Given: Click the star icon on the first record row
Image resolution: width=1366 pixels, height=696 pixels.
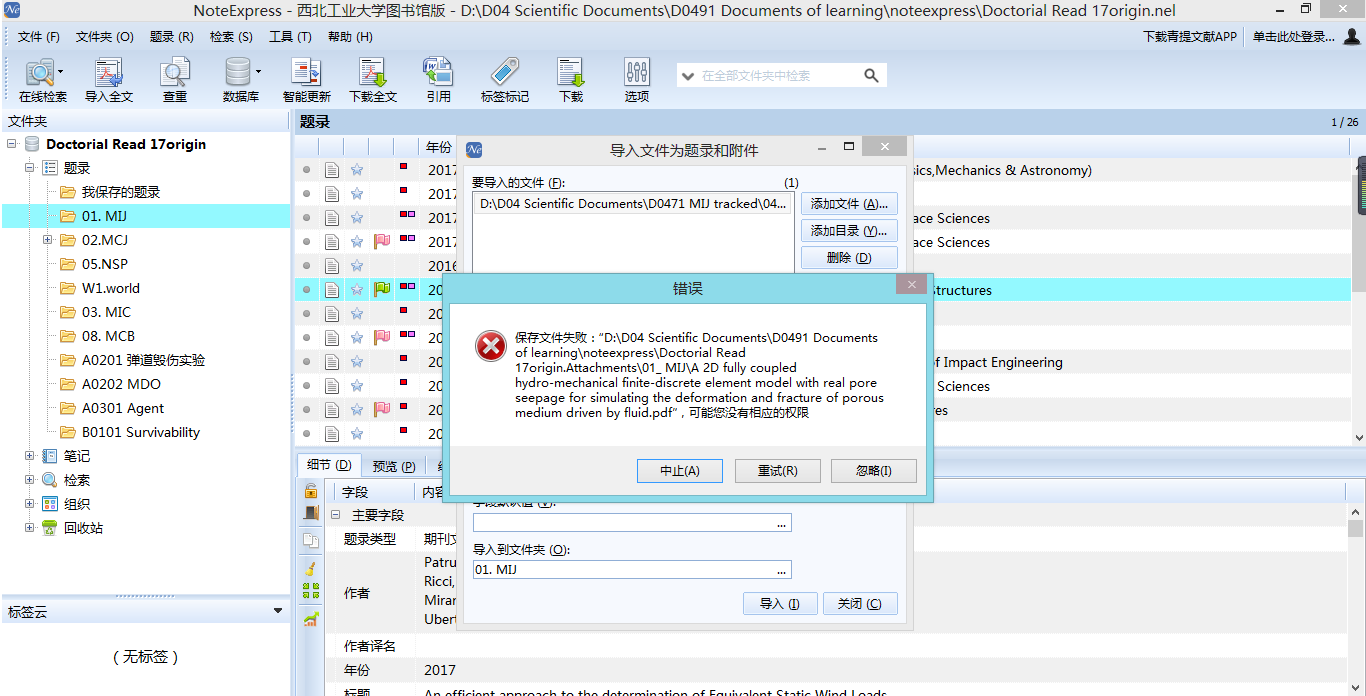Looking at the screenshot, I should click(357, 169).
